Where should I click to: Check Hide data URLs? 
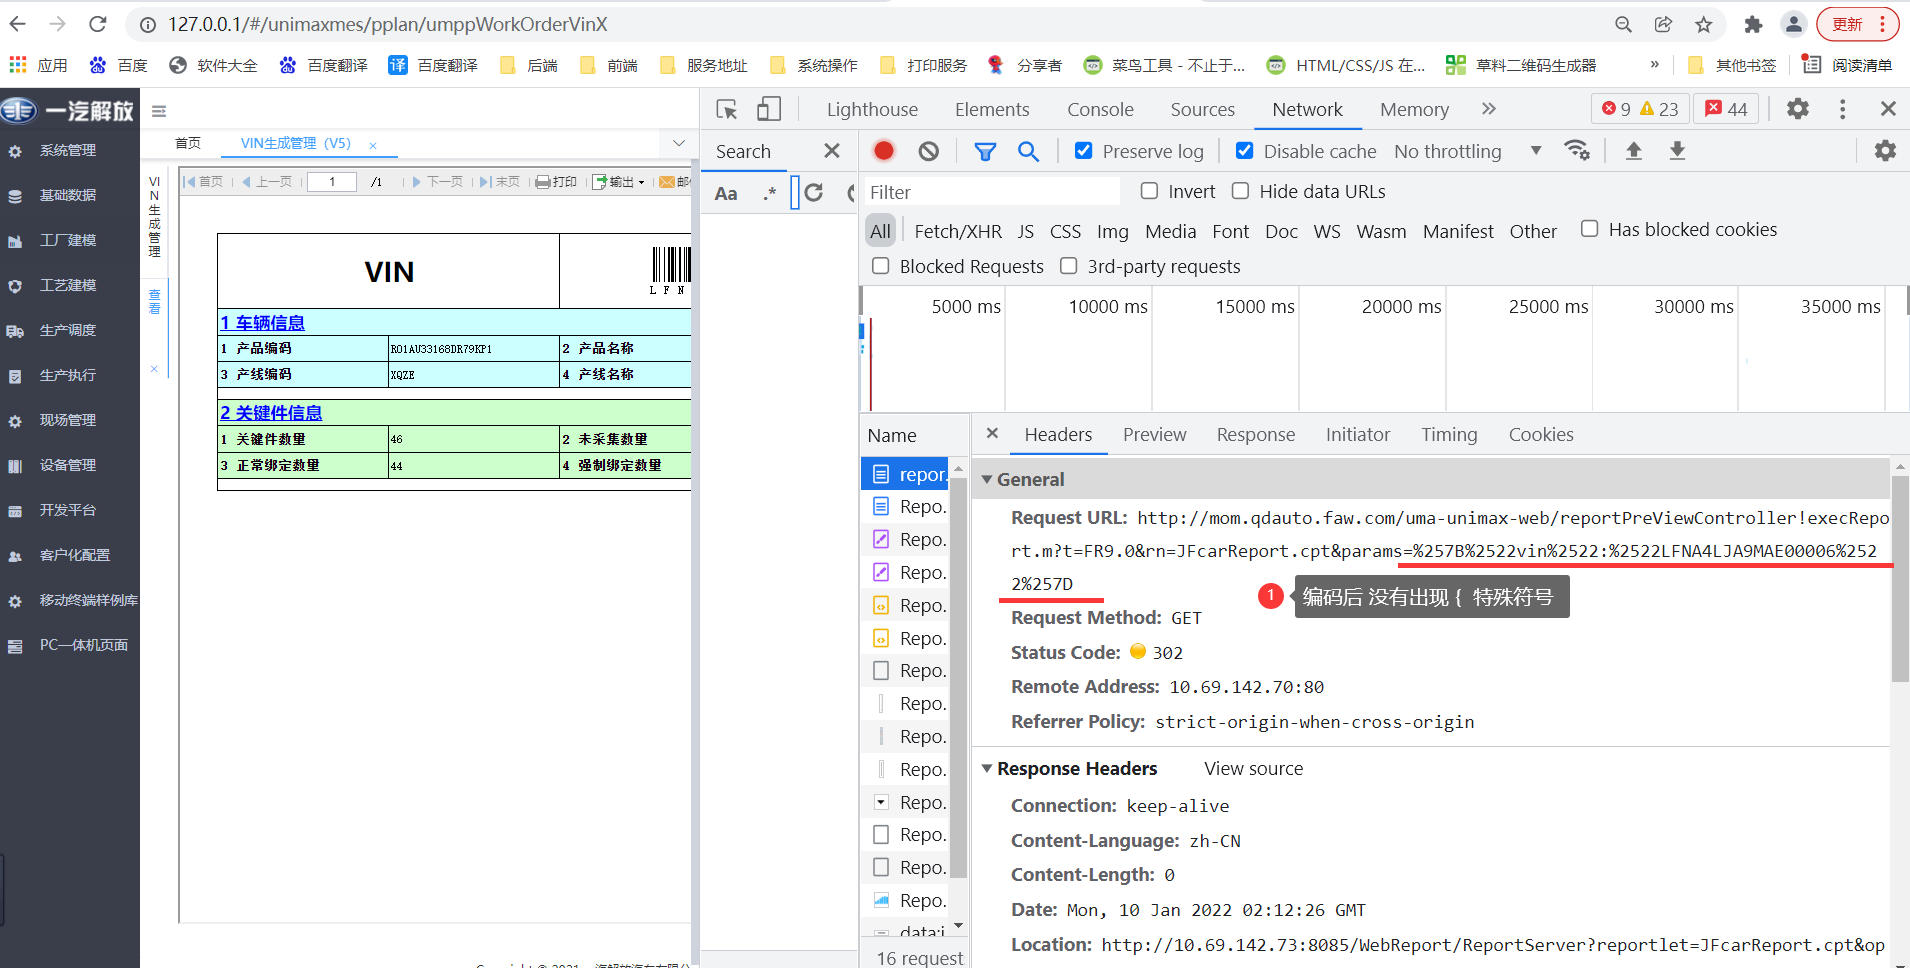tap(1240, 190)
